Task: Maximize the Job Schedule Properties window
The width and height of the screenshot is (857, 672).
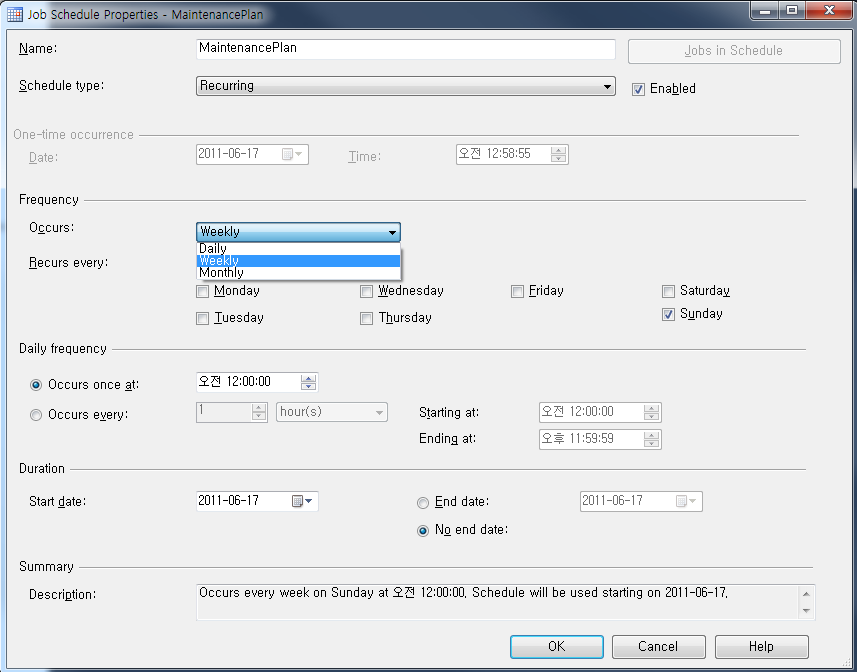Action: pyautogui.click(x=791, y=10)
